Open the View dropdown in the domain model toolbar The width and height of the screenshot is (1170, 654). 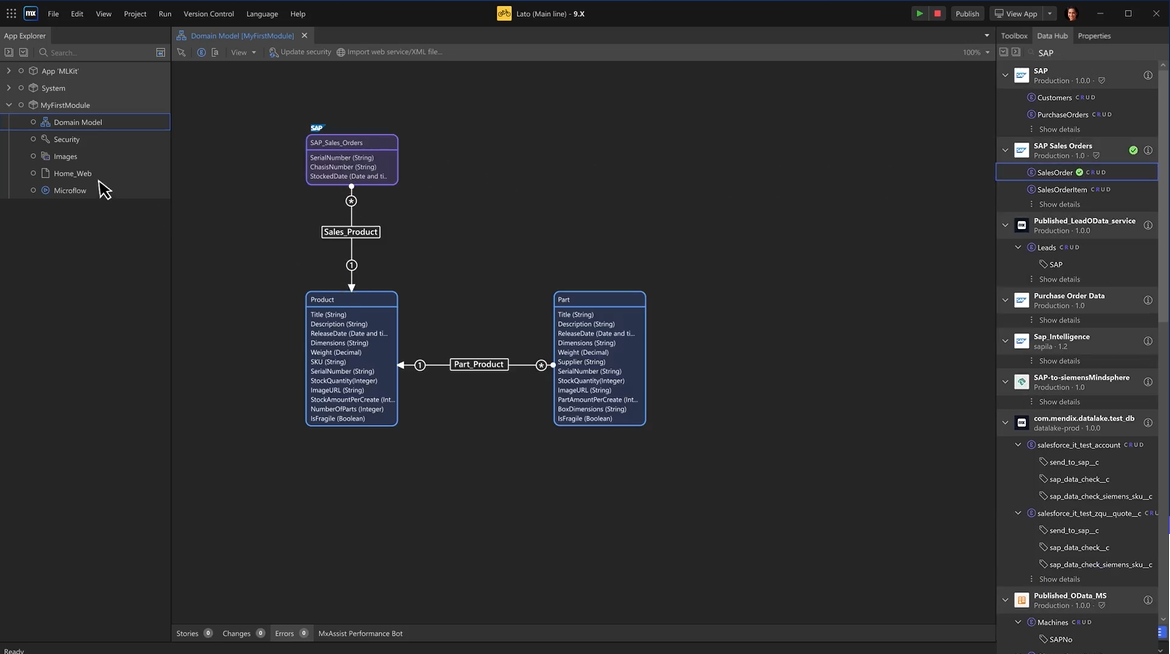(x=243, y=52)
